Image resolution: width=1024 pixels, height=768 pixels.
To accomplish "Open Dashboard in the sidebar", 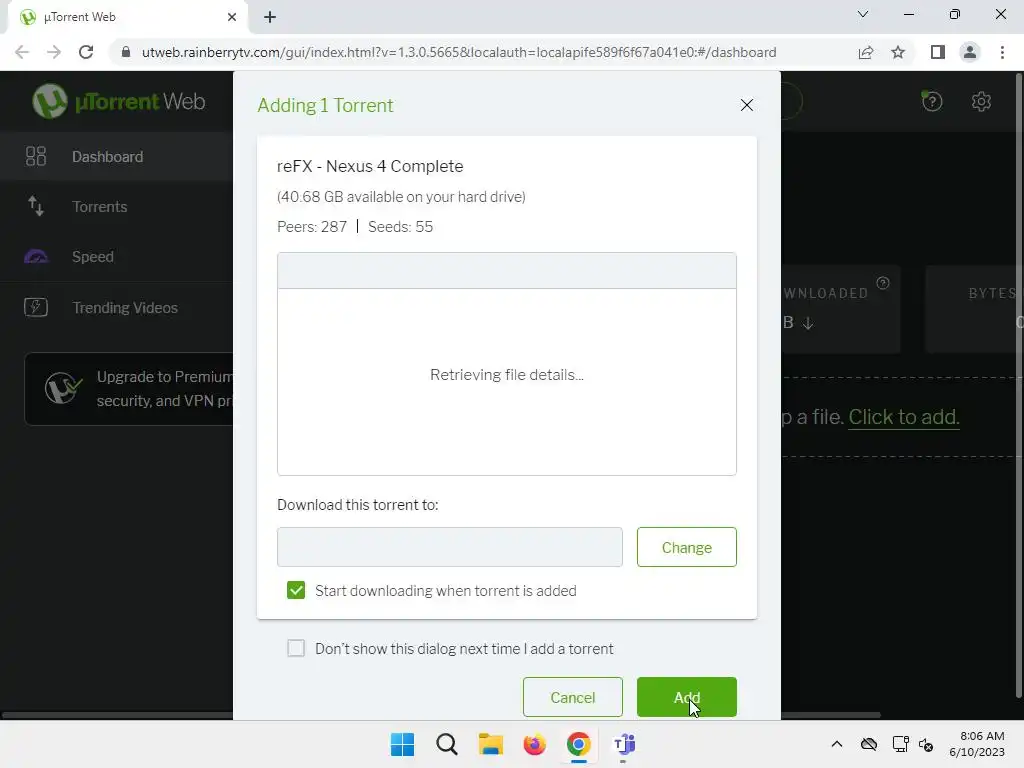I will click(116, 156).
